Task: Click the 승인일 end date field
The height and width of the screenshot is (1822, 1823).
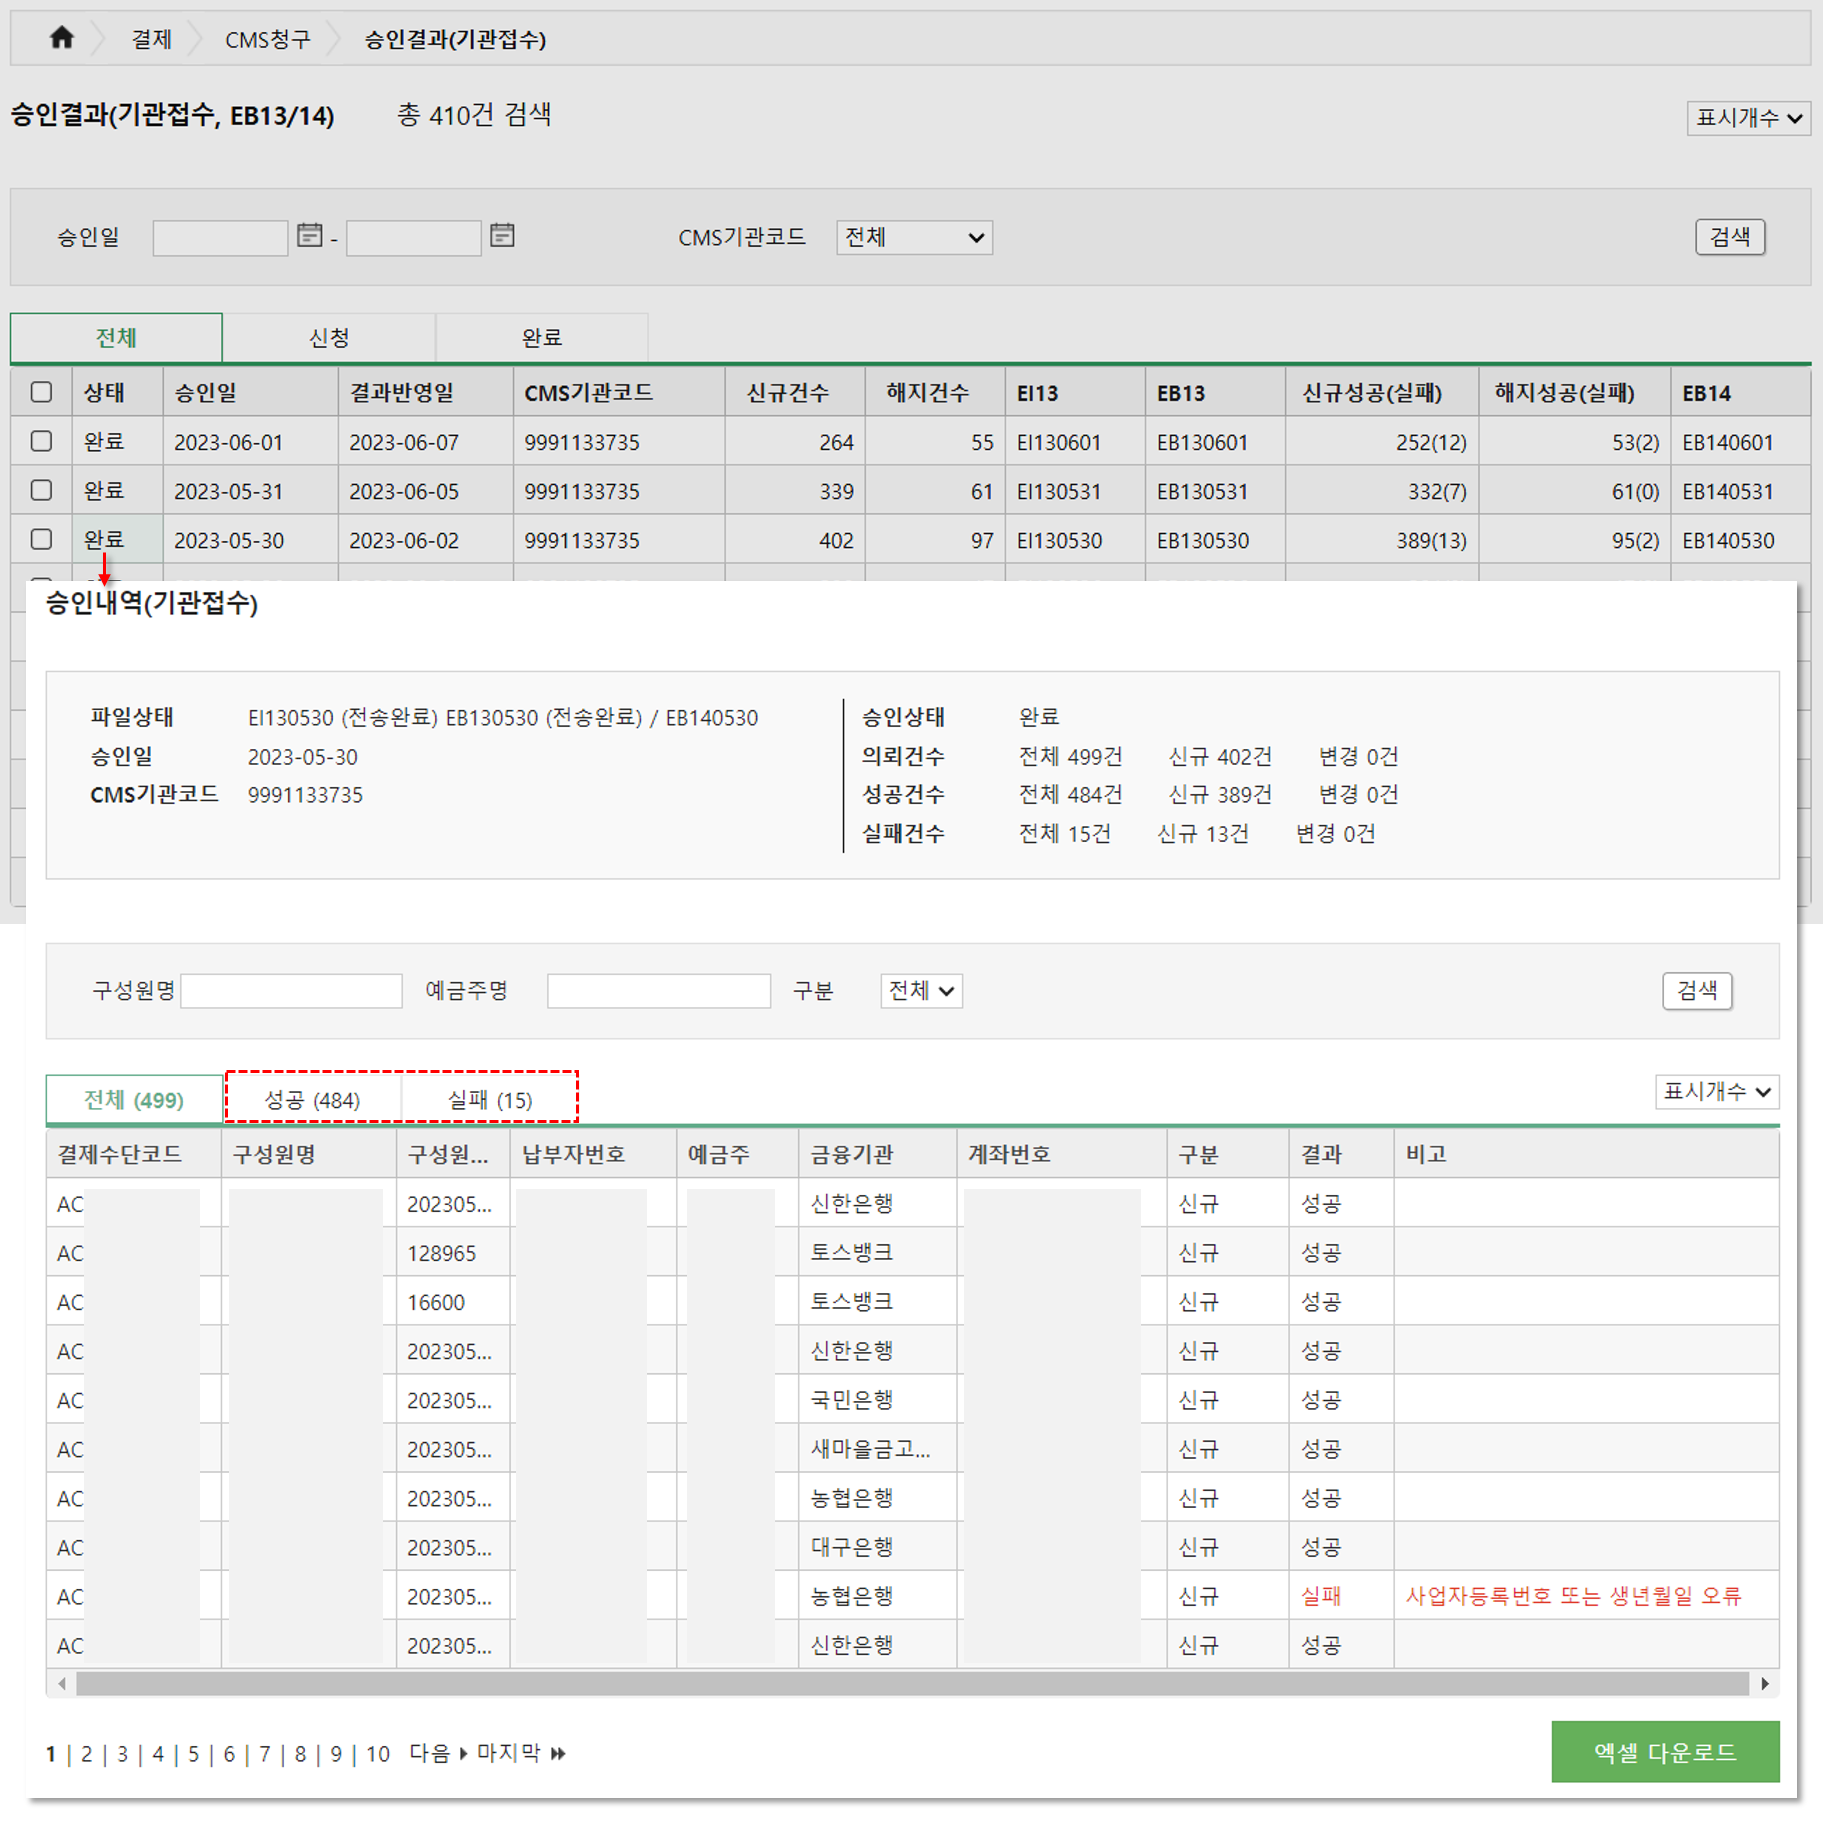Action: click(413, 238)
